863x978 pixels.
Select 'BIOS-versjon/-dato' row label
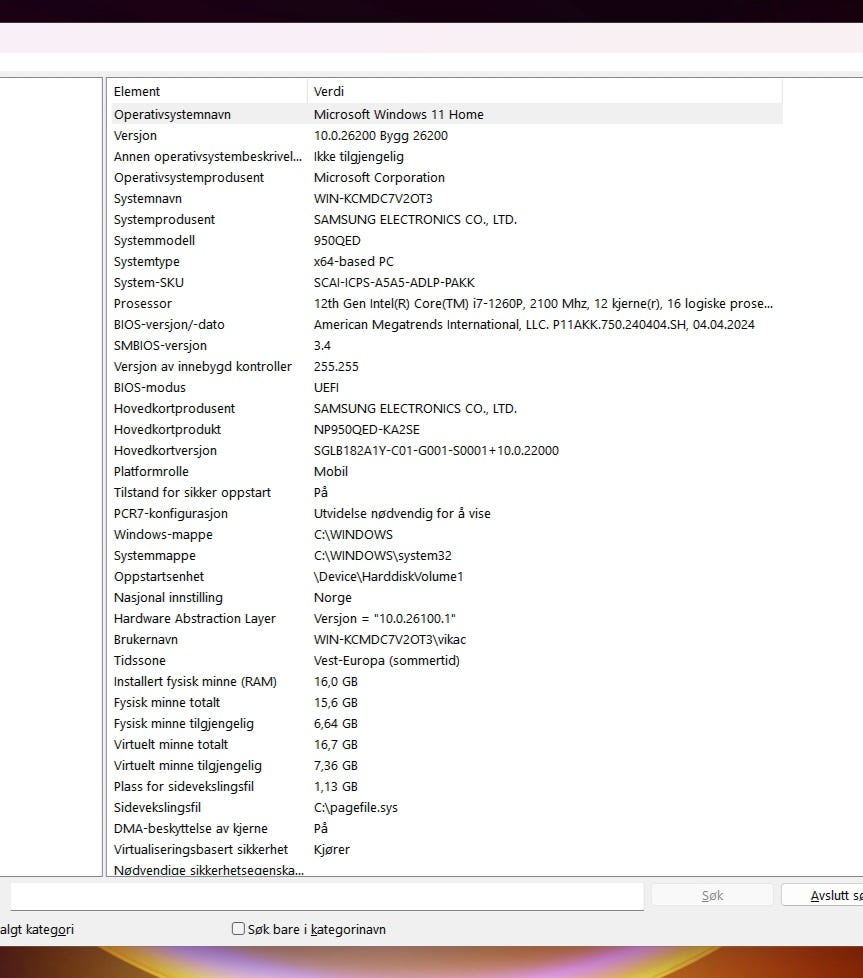(x=169, y=324)
